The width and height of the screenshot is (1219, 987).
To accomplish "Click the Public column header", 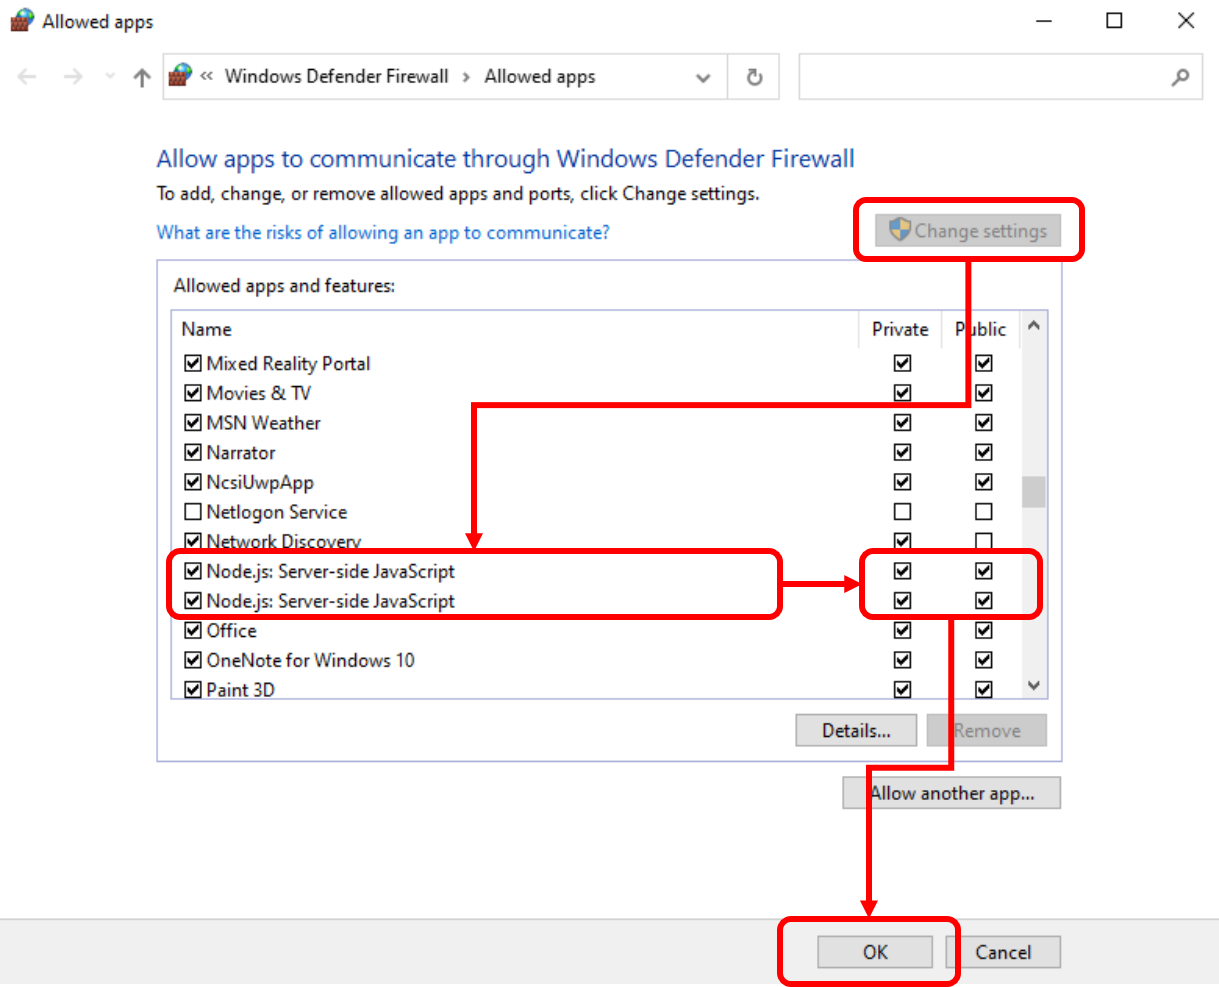I will click(x=981, y=329).
